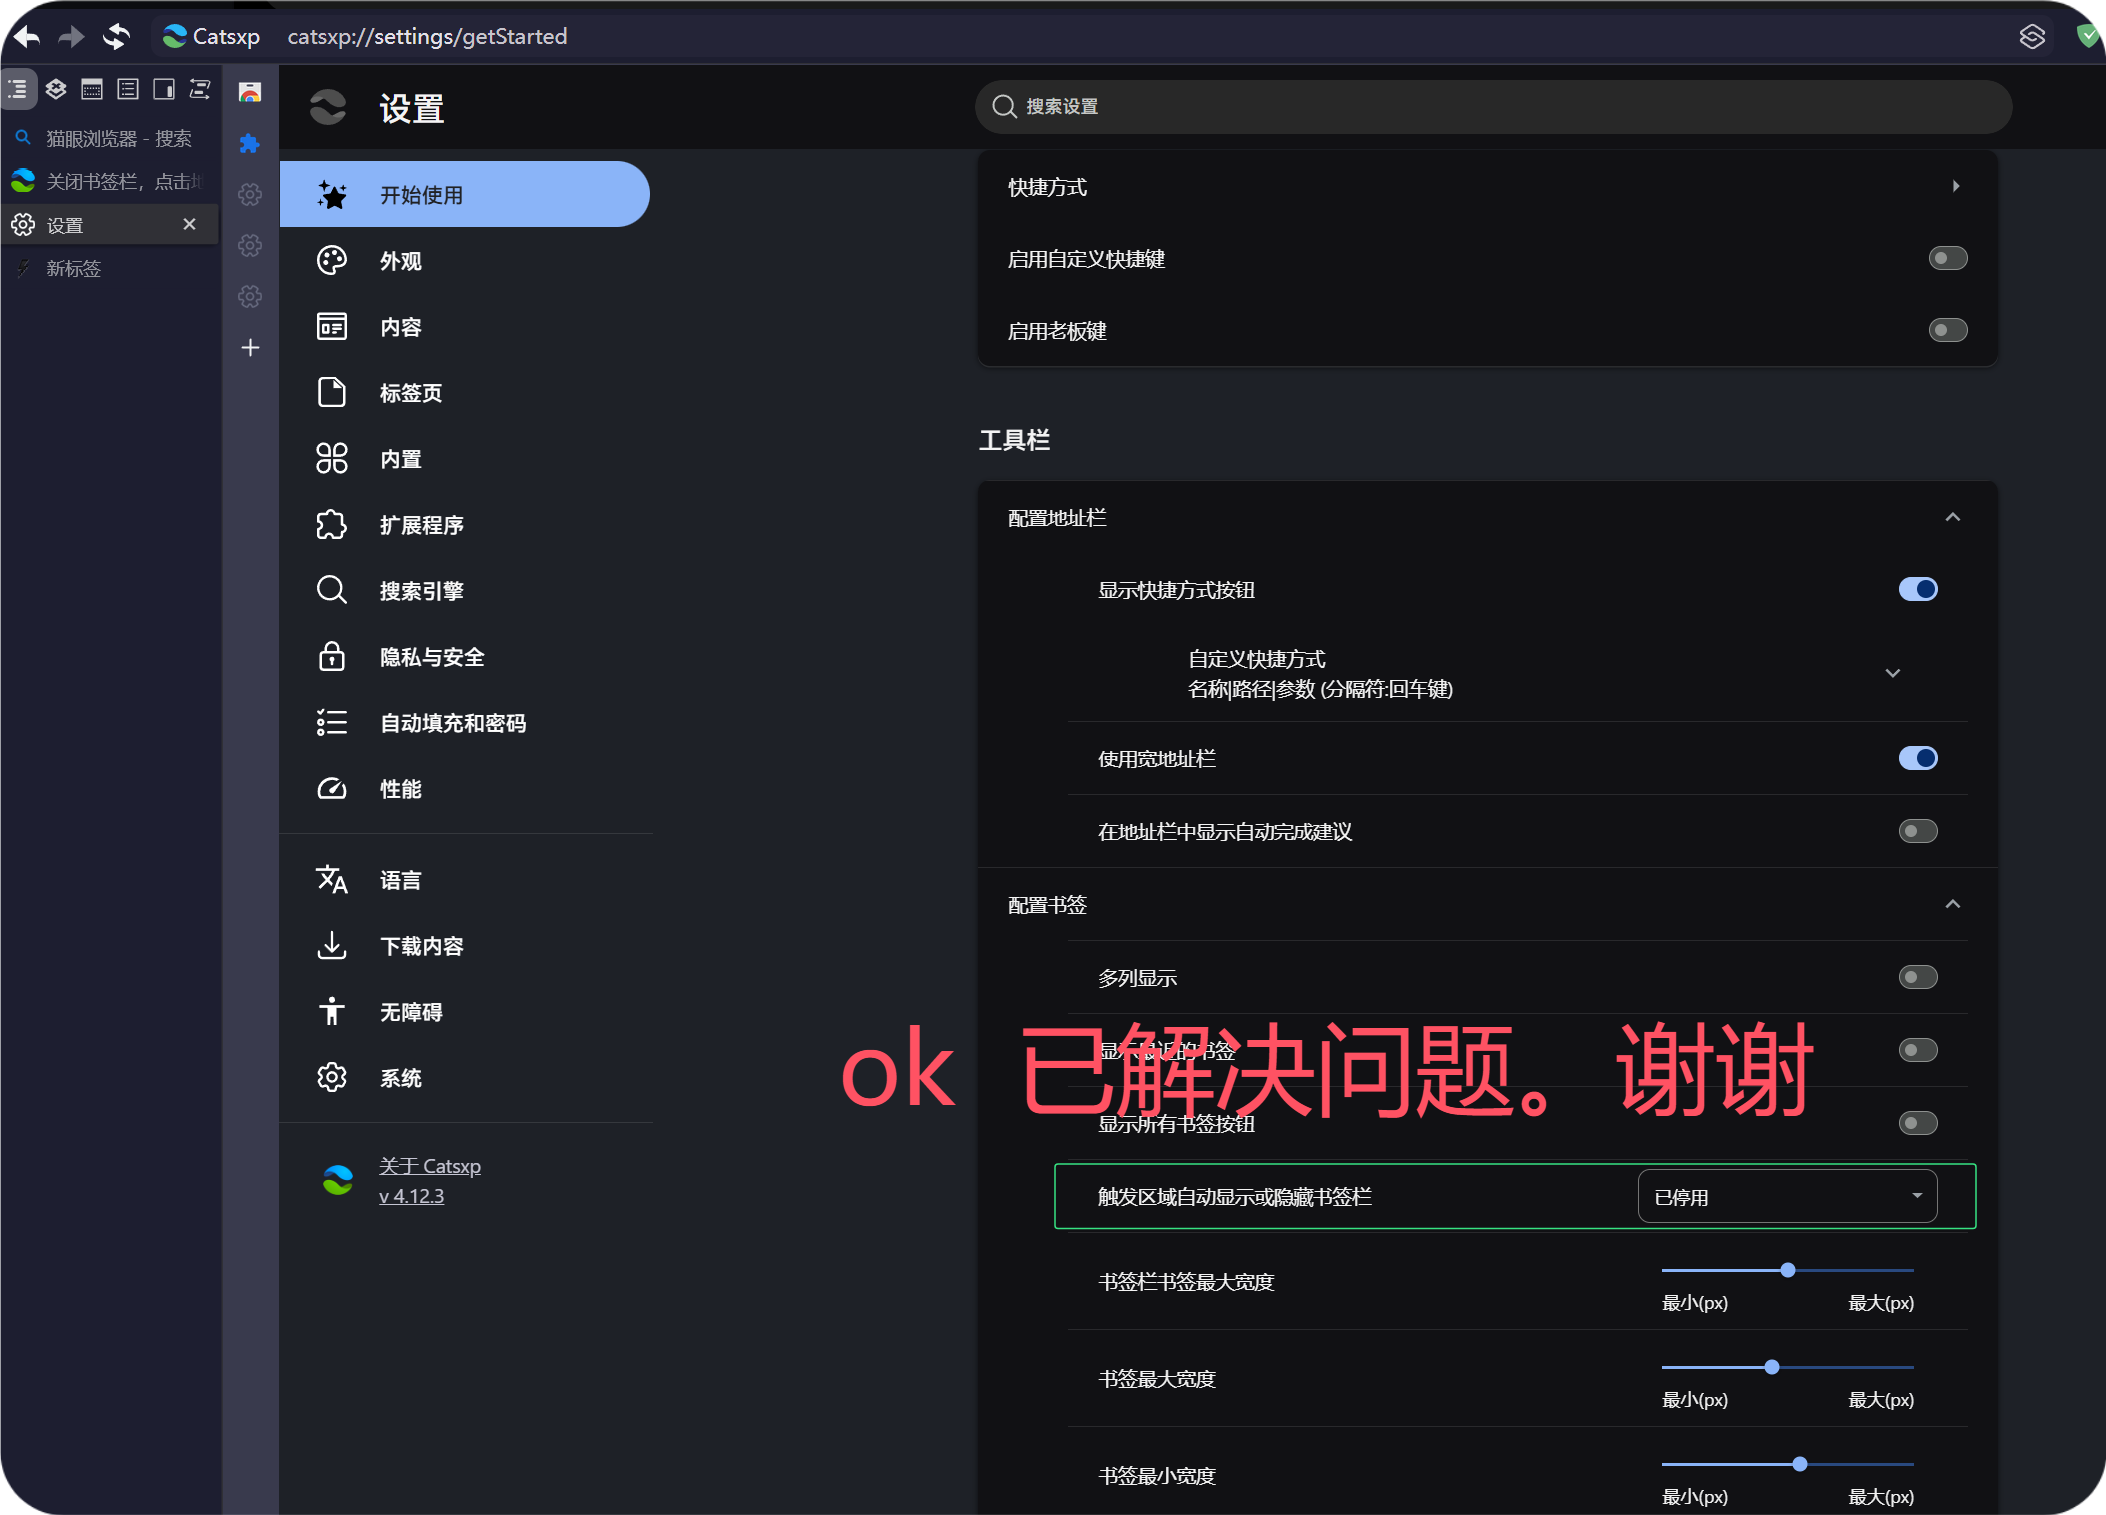This screenshot has width=2106, height=1515.
Task: Click the reload page icon
Action: tap(117, 37)
